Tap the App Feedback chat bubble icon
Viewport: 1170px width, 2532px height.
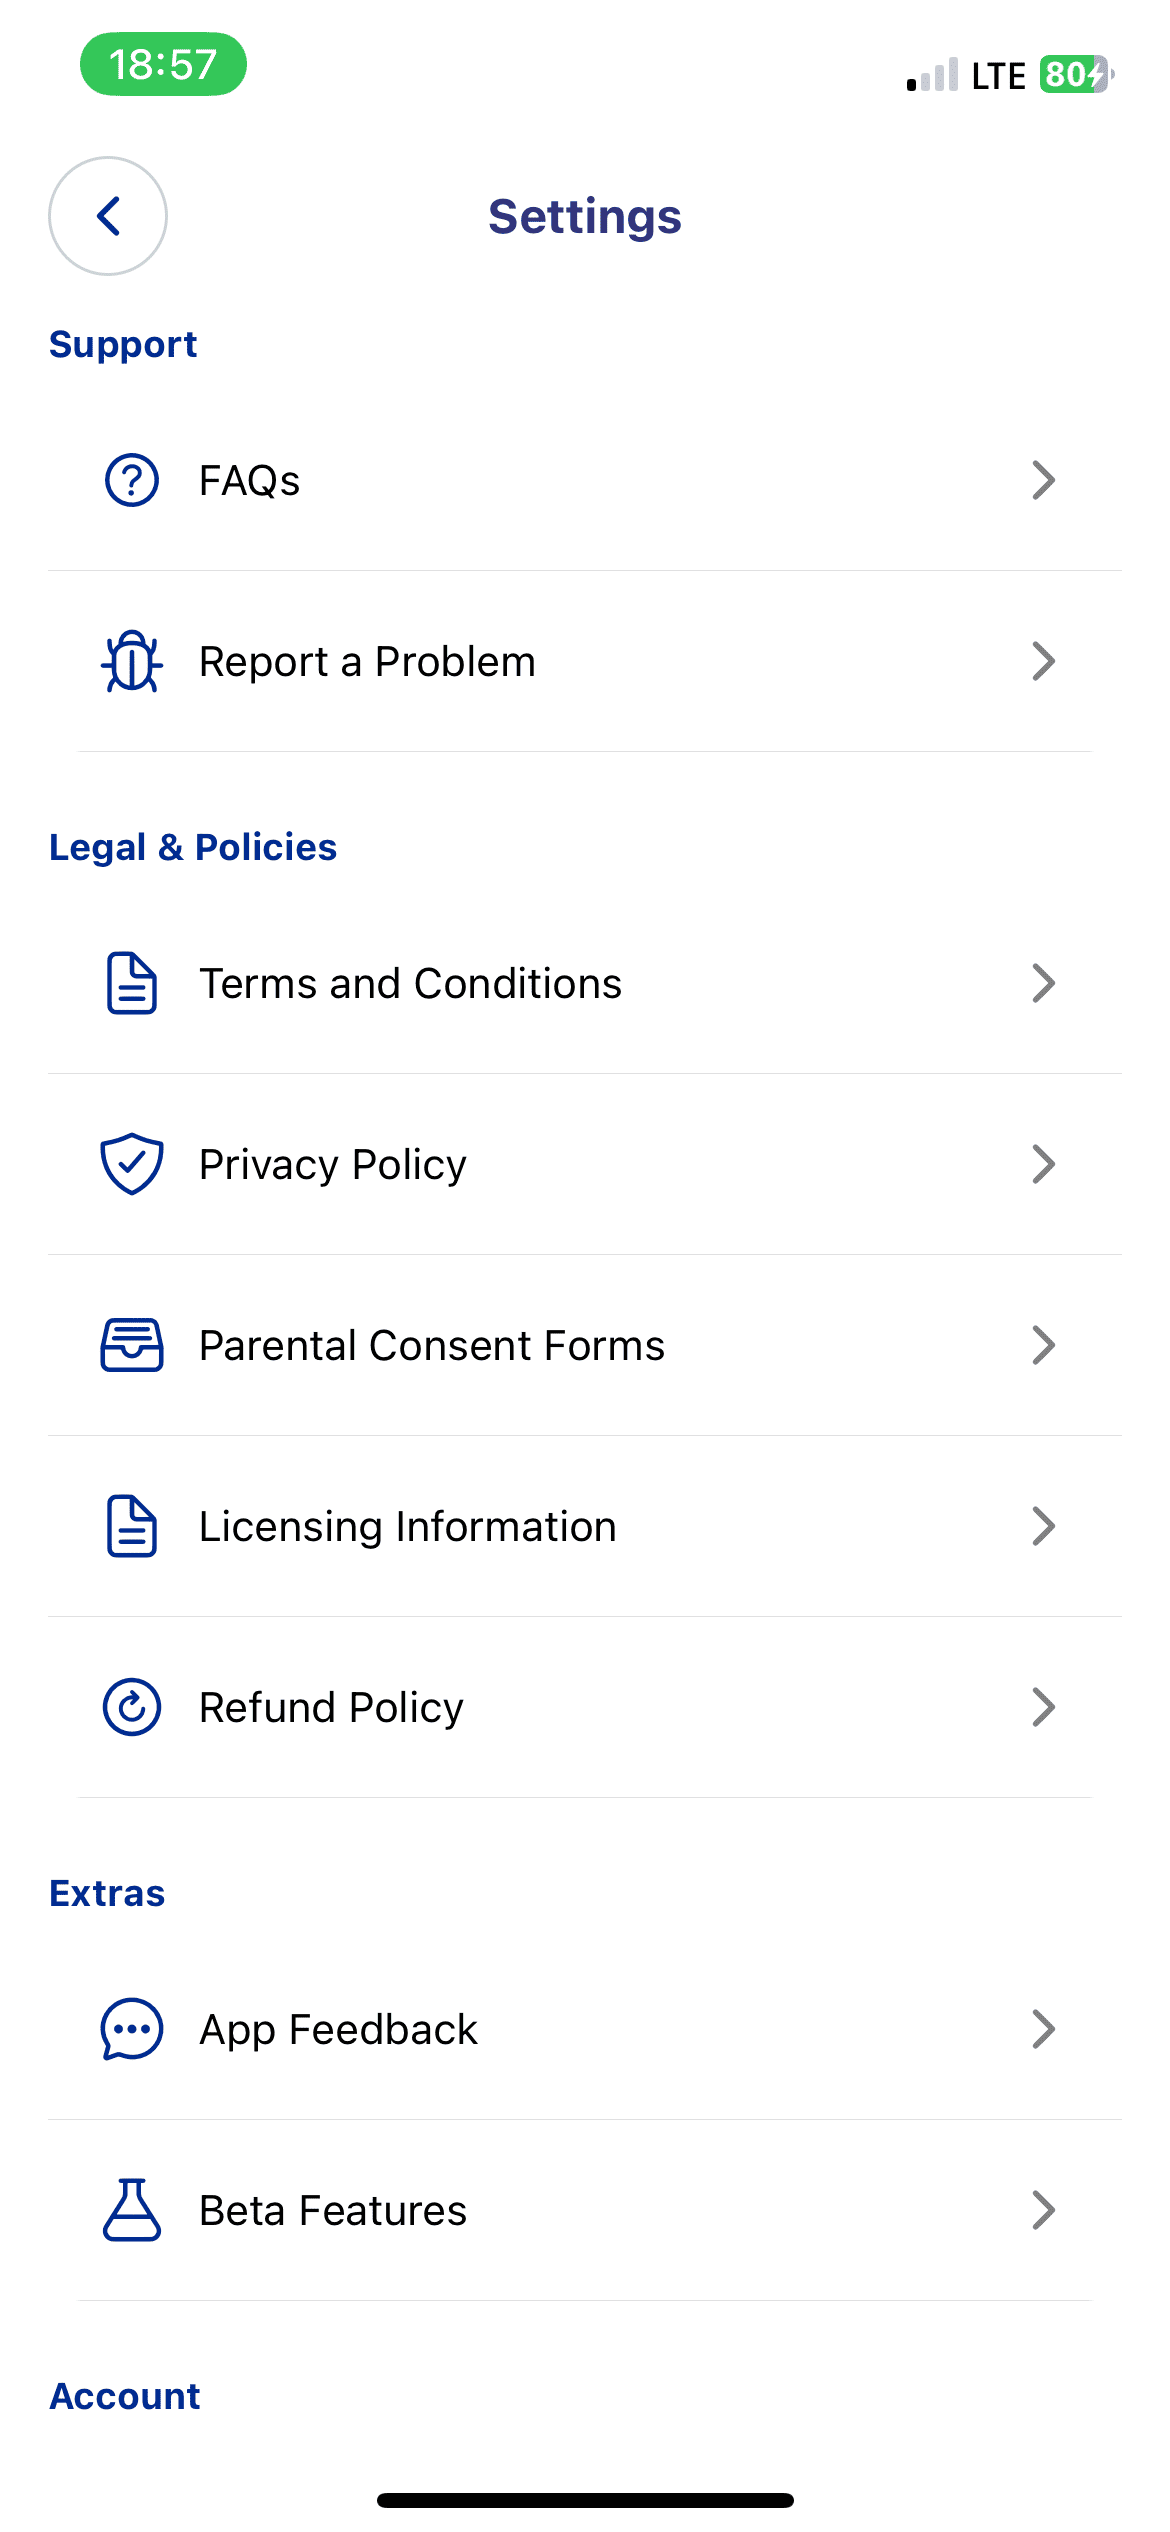coord(132,2029)
